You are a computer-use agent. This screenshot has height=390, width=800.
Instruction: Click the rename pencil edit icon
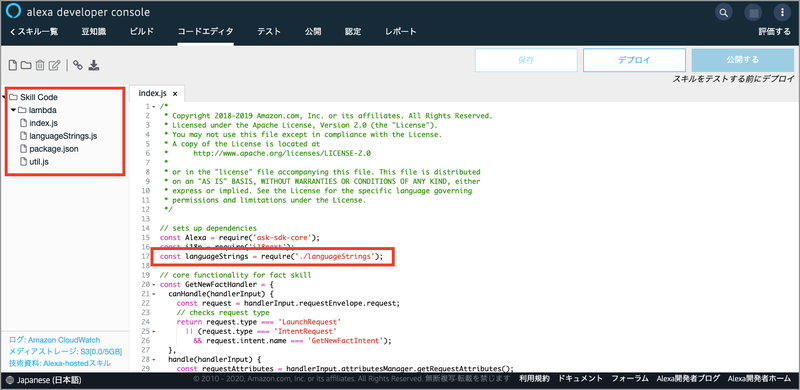[55, 65]
